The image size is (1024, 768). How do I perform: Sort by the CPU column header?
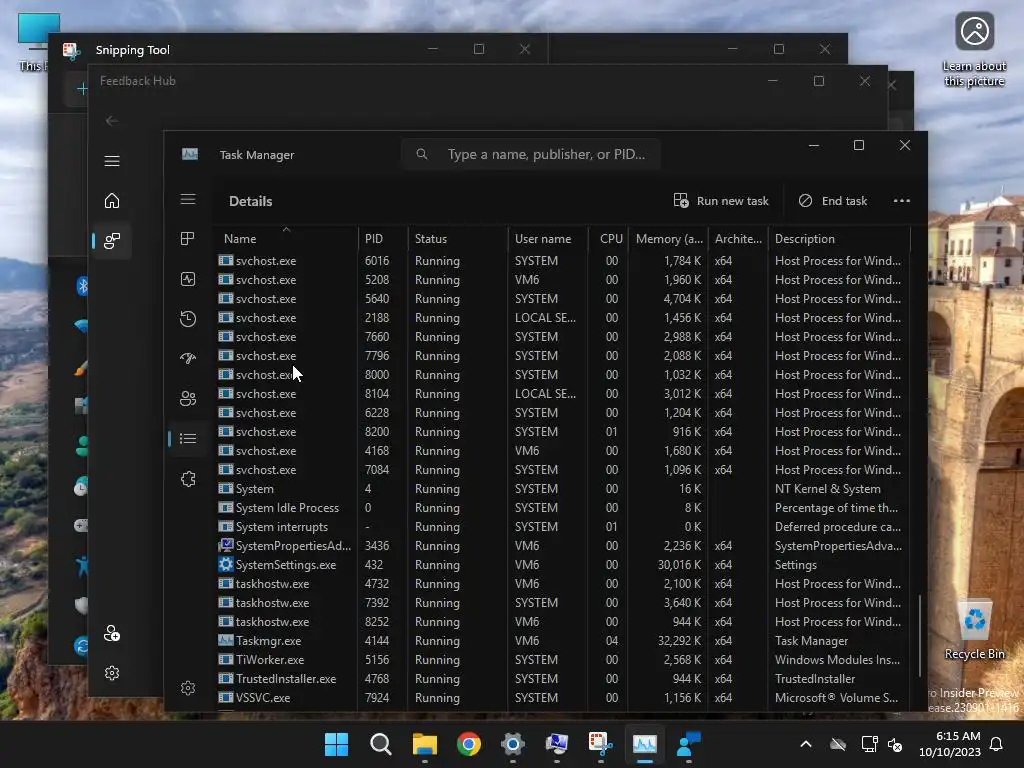click(x=609, y=238)
